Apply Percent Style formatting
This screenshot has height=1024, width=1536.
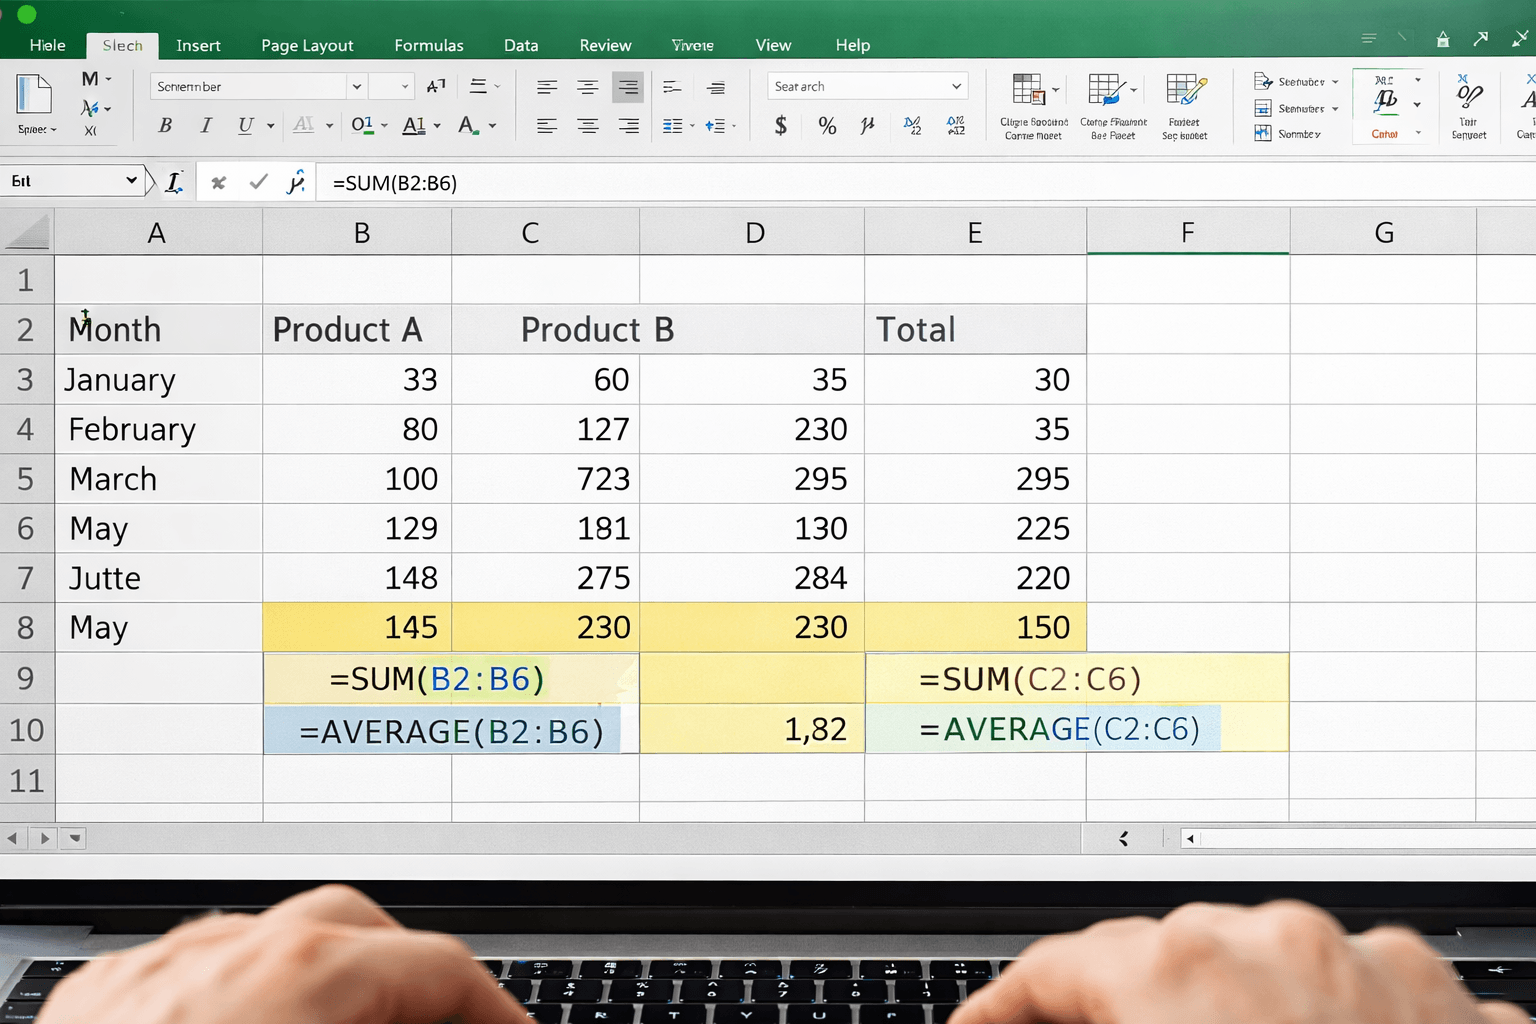pos(827,126)
